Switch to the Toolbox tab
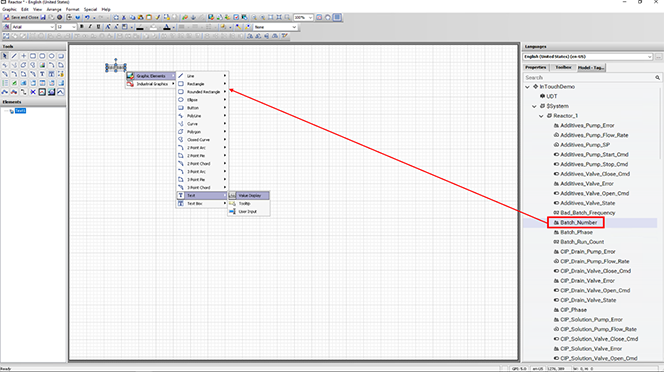This screenshot has width=664, height=372. point(563,67)
